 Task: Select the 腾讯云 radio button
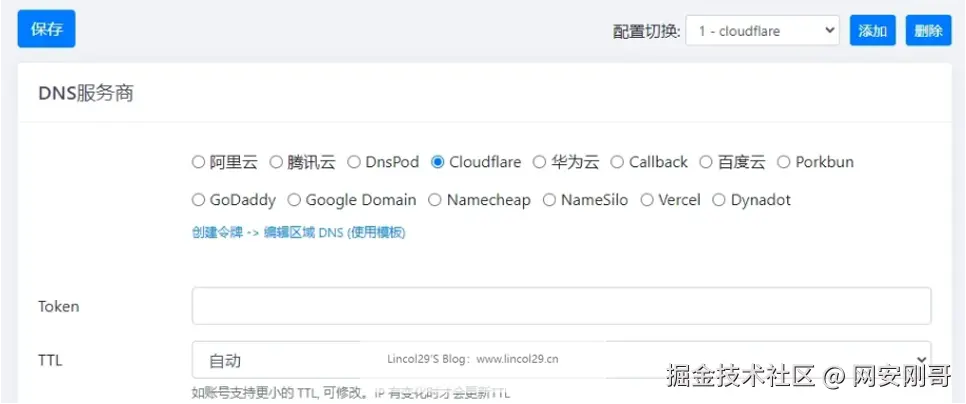[x=276, y=163]
